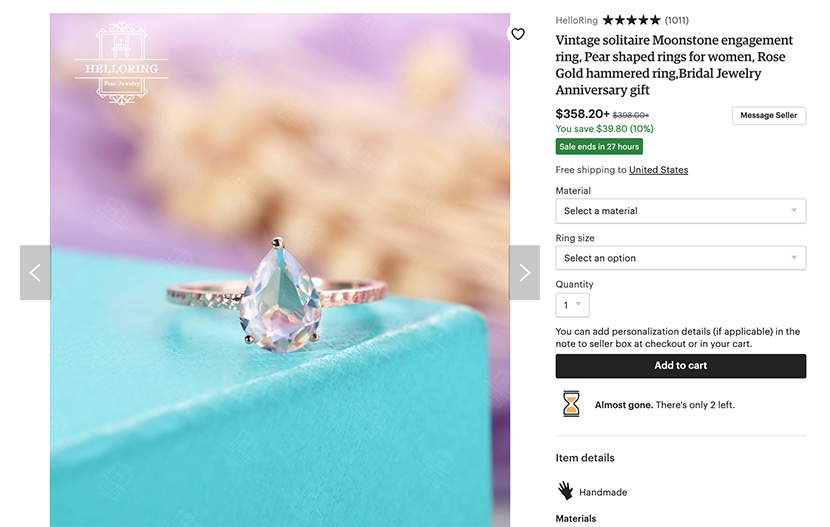
Task: Open the Quantity selector
Action: click(x=572, y=305)
